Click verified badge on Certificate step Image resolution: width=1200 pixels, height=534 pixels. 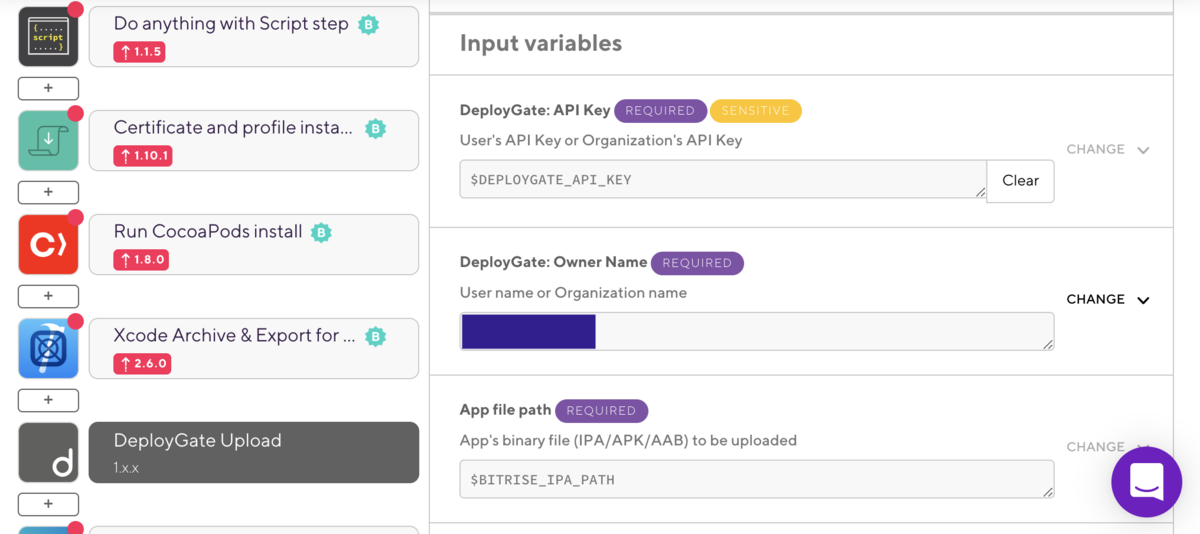click(x=375, y=129)
